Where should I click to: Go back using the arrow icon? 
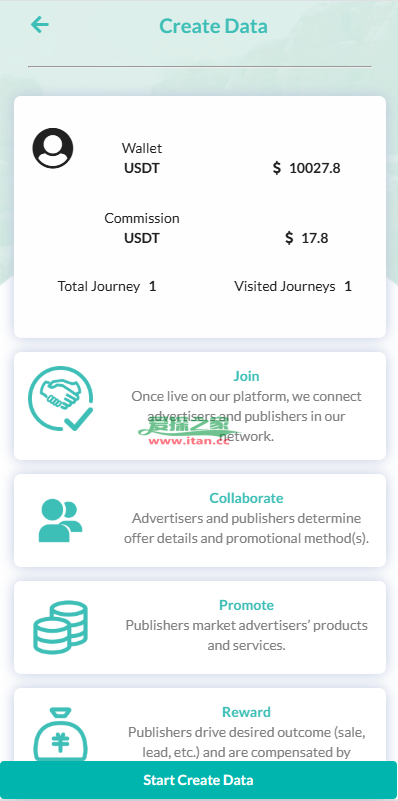point(39,25)
